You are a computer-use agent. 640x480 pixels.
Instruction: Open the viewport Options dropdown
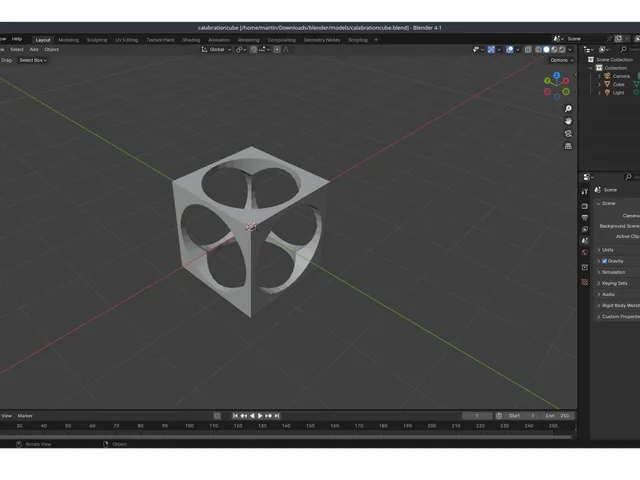click(561, 60)
